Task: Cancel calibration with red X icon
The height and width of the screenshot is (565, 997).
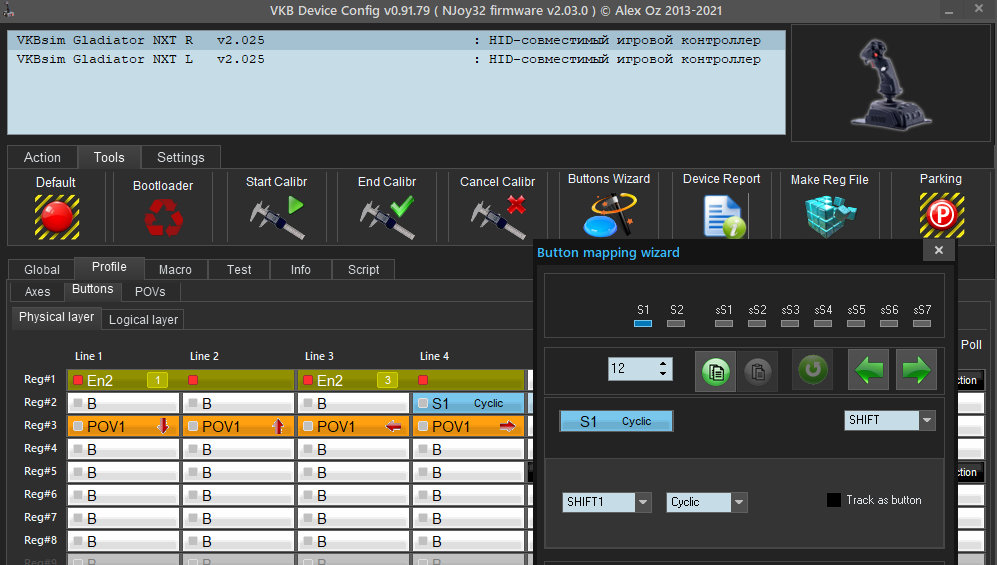Action: click(498, 217)
